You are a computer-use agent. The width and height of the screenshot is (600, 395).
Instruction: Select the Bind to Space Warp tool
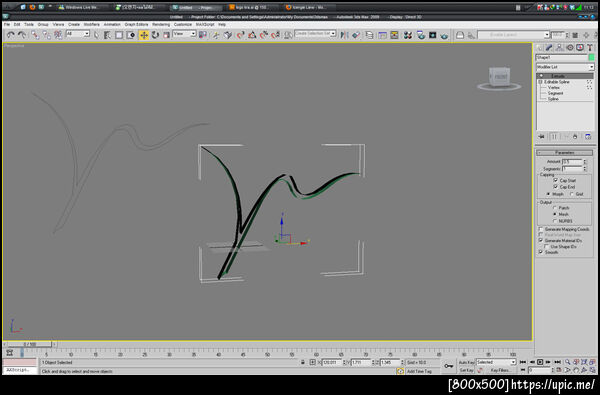coord(58,35)
